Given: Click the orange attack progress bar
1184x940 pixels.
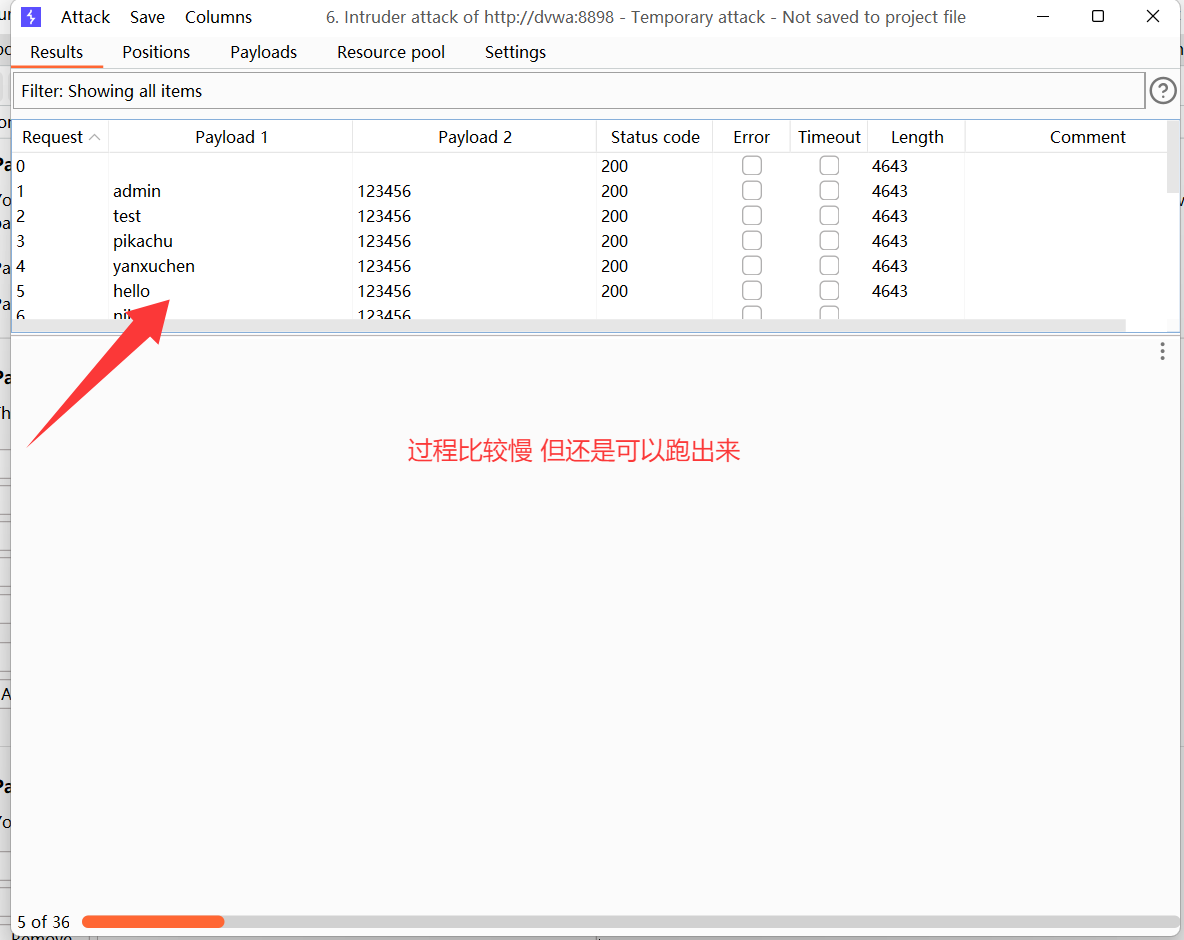Looking at the screenshot, I should click(153, 922).
